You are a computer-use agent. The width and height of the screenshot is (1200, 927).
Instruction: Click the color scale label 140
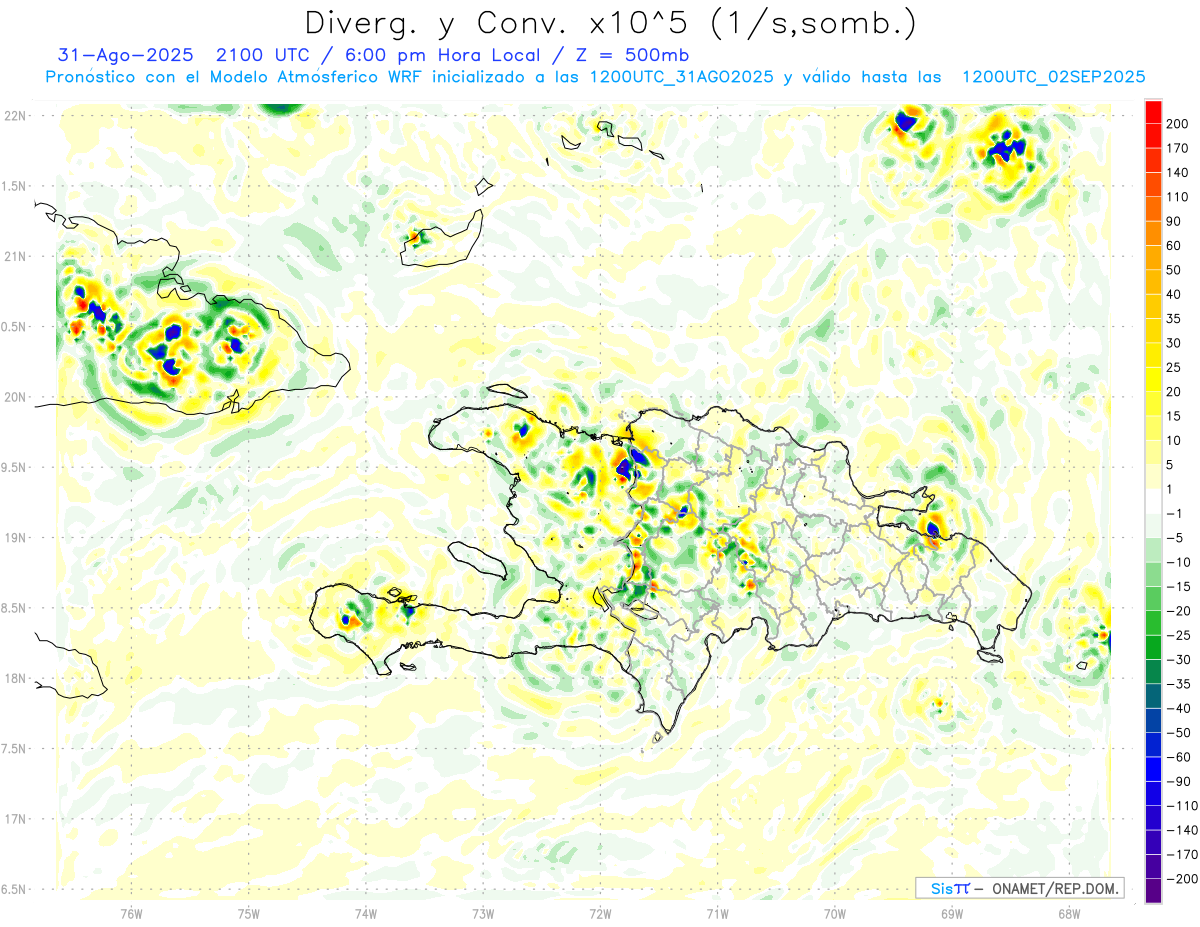point(1177,172)
